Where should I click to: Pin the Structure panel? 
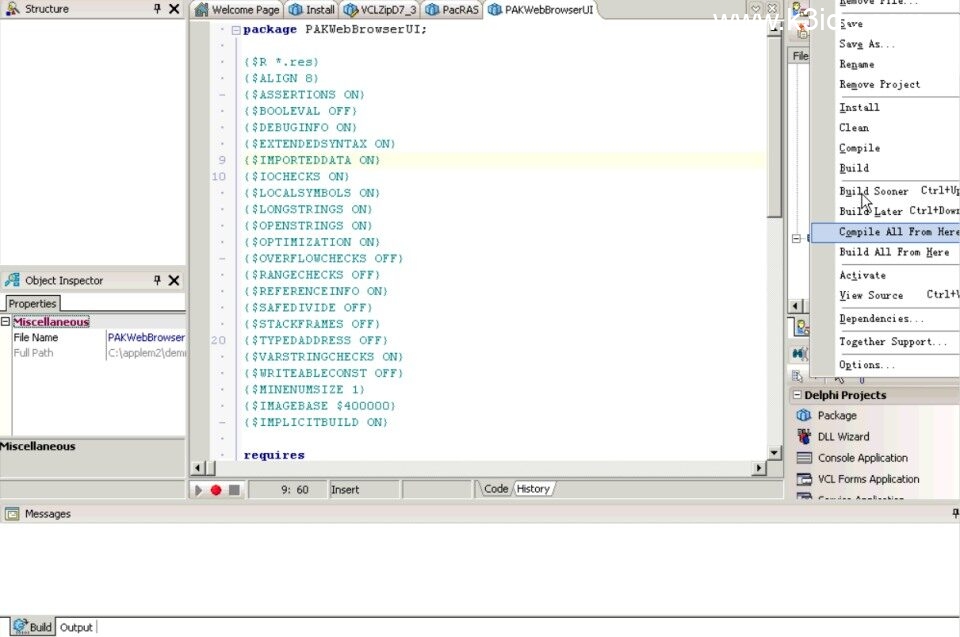click(157, 9)
